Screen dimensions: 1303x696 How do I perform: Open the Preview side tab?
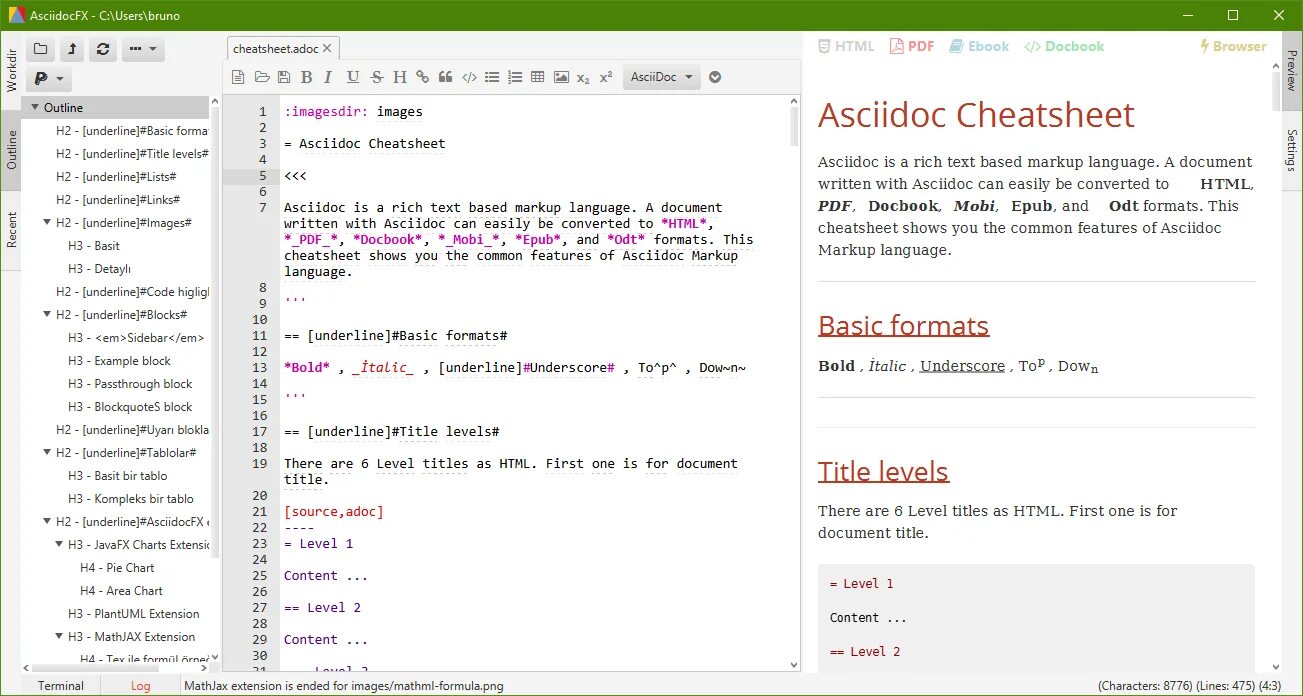coord(1292,70)
